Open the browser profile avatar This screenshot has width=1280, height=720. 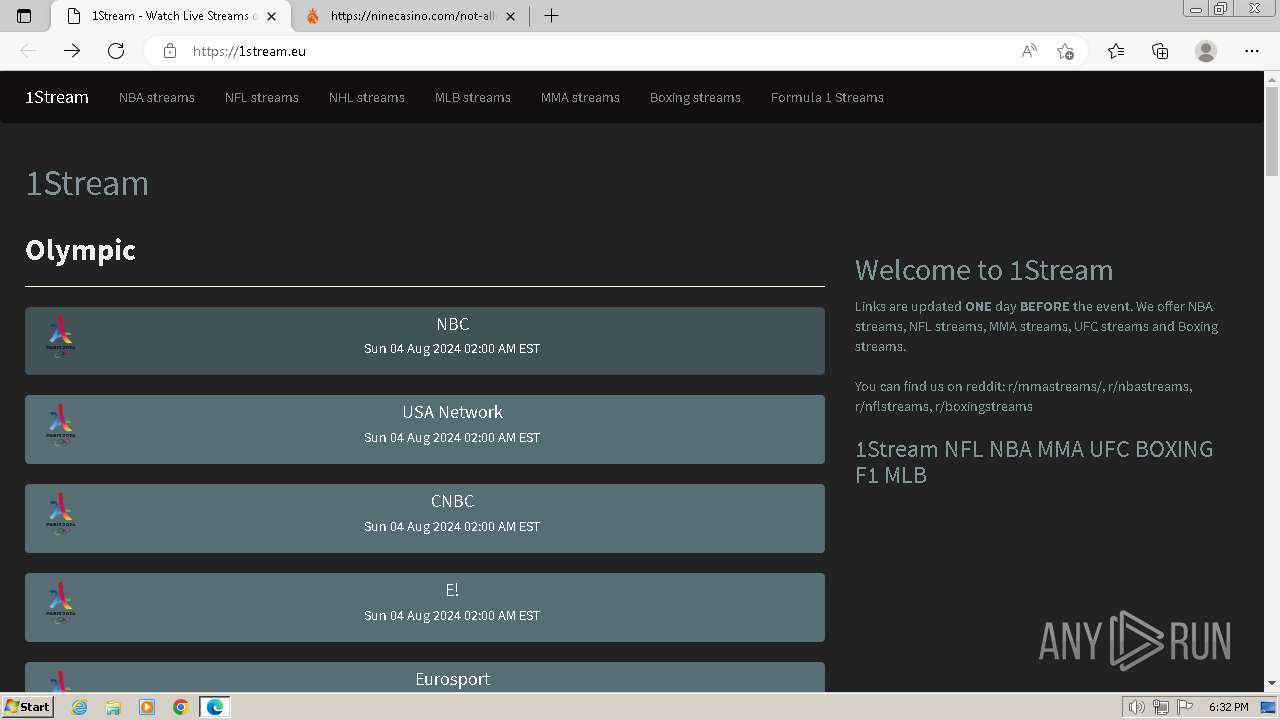pyautogui.click(x=1206, y=51)
